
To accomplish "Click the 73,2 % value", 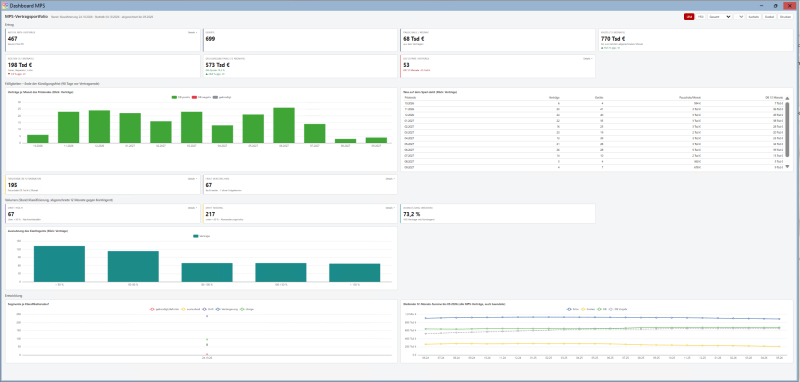I will click(413, 214).
